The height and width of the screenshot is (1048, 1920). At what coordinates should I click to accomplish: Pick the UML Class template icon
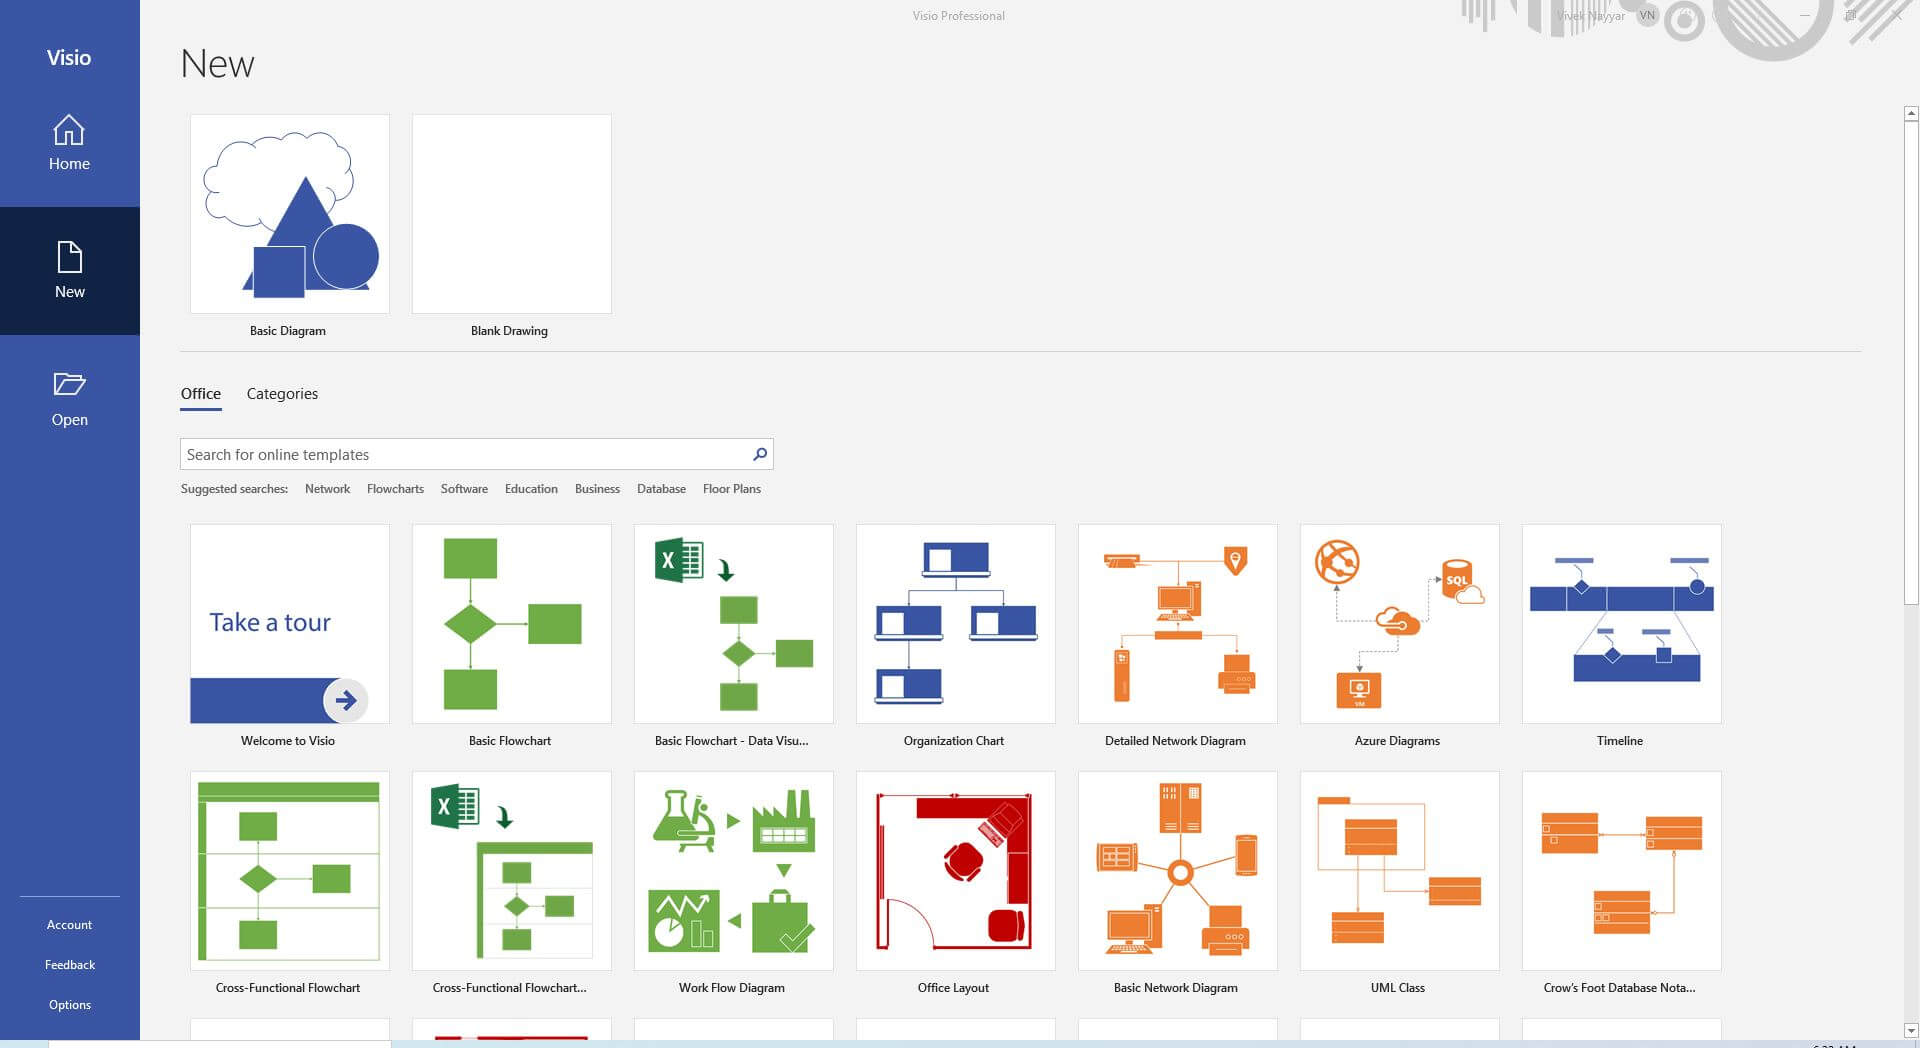coord(1400,871)
